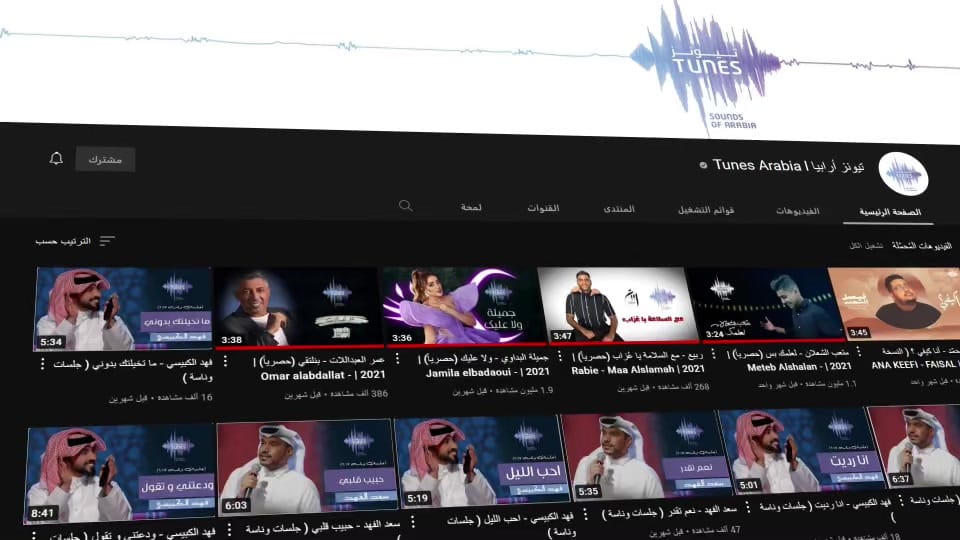This screenshot has height=540, width=960.
Task: Switch to the الفيديوهات tab
Action: [797, 211]
